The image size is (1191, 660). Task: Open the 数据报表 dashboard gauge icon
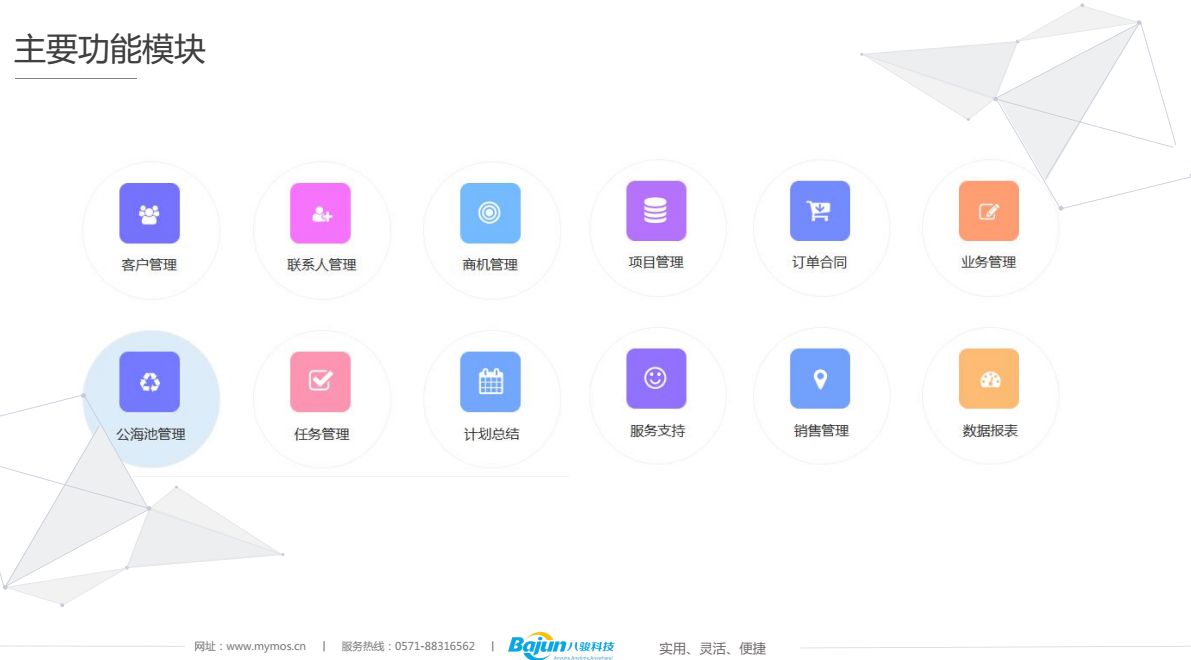988,379
